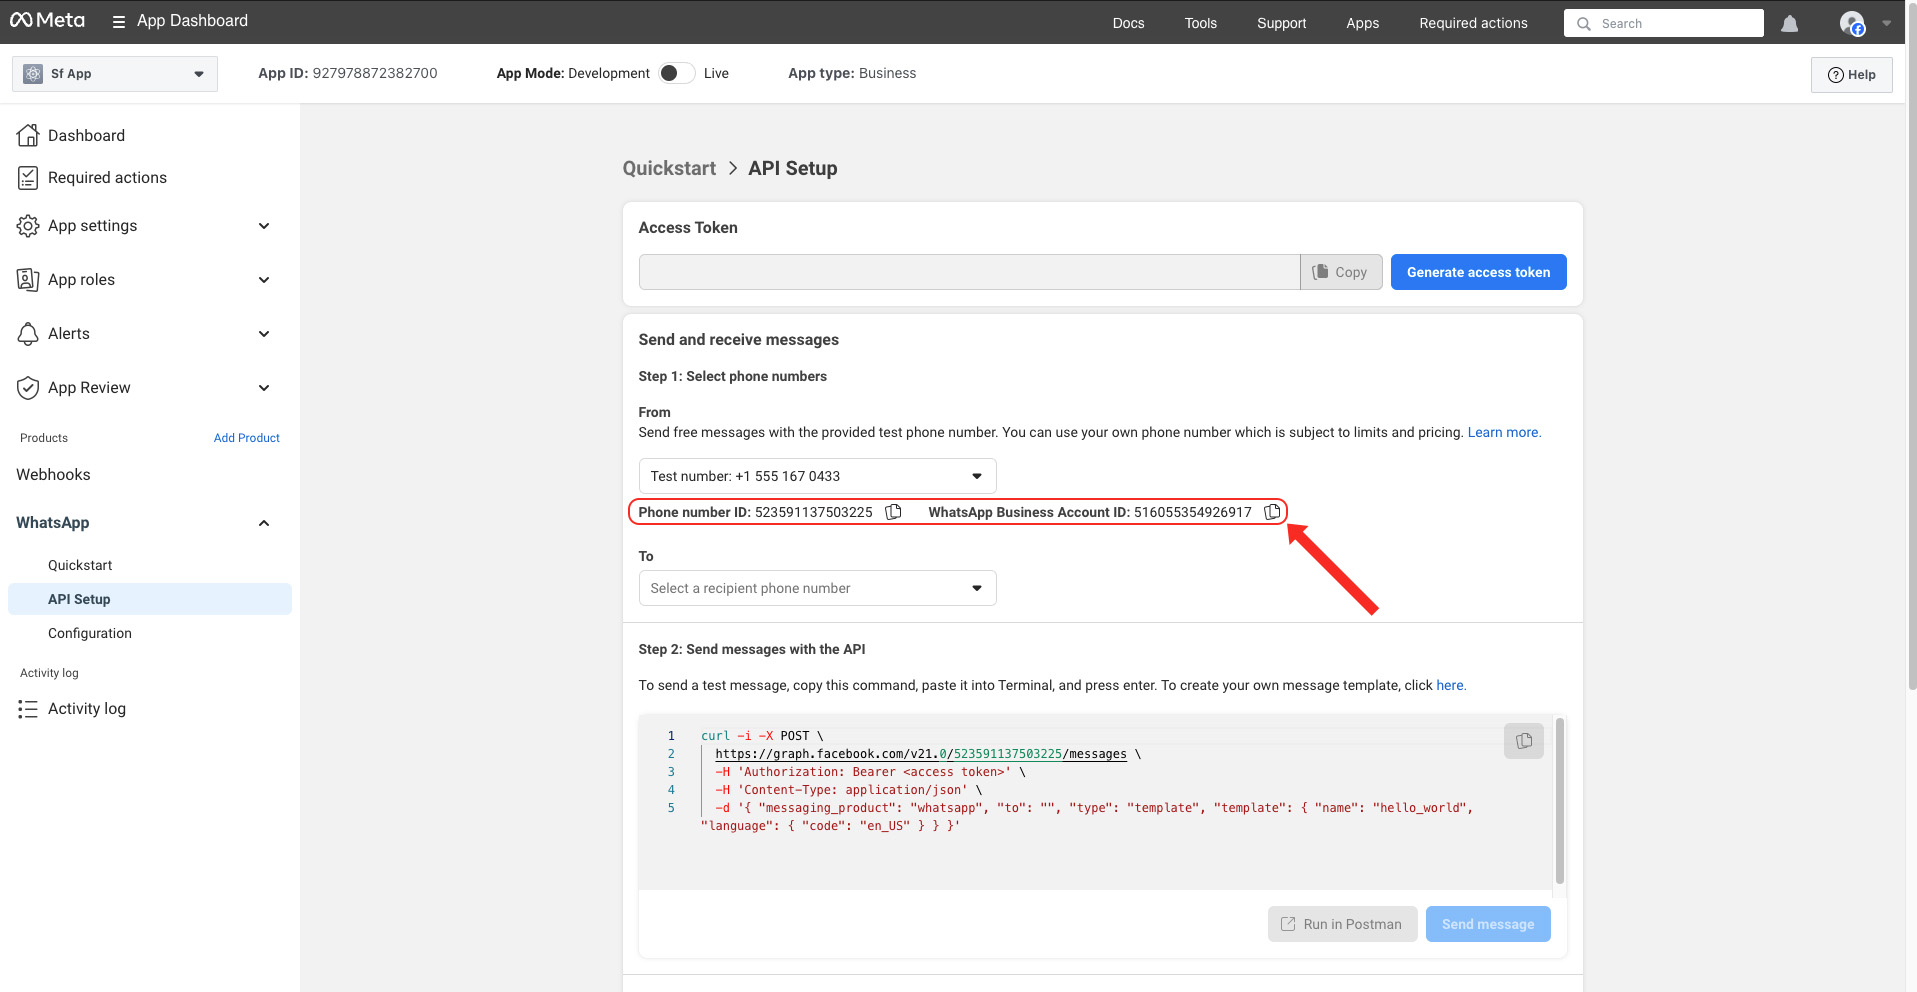
Task: Open Webhooks product page
Action: click(53, 475)
